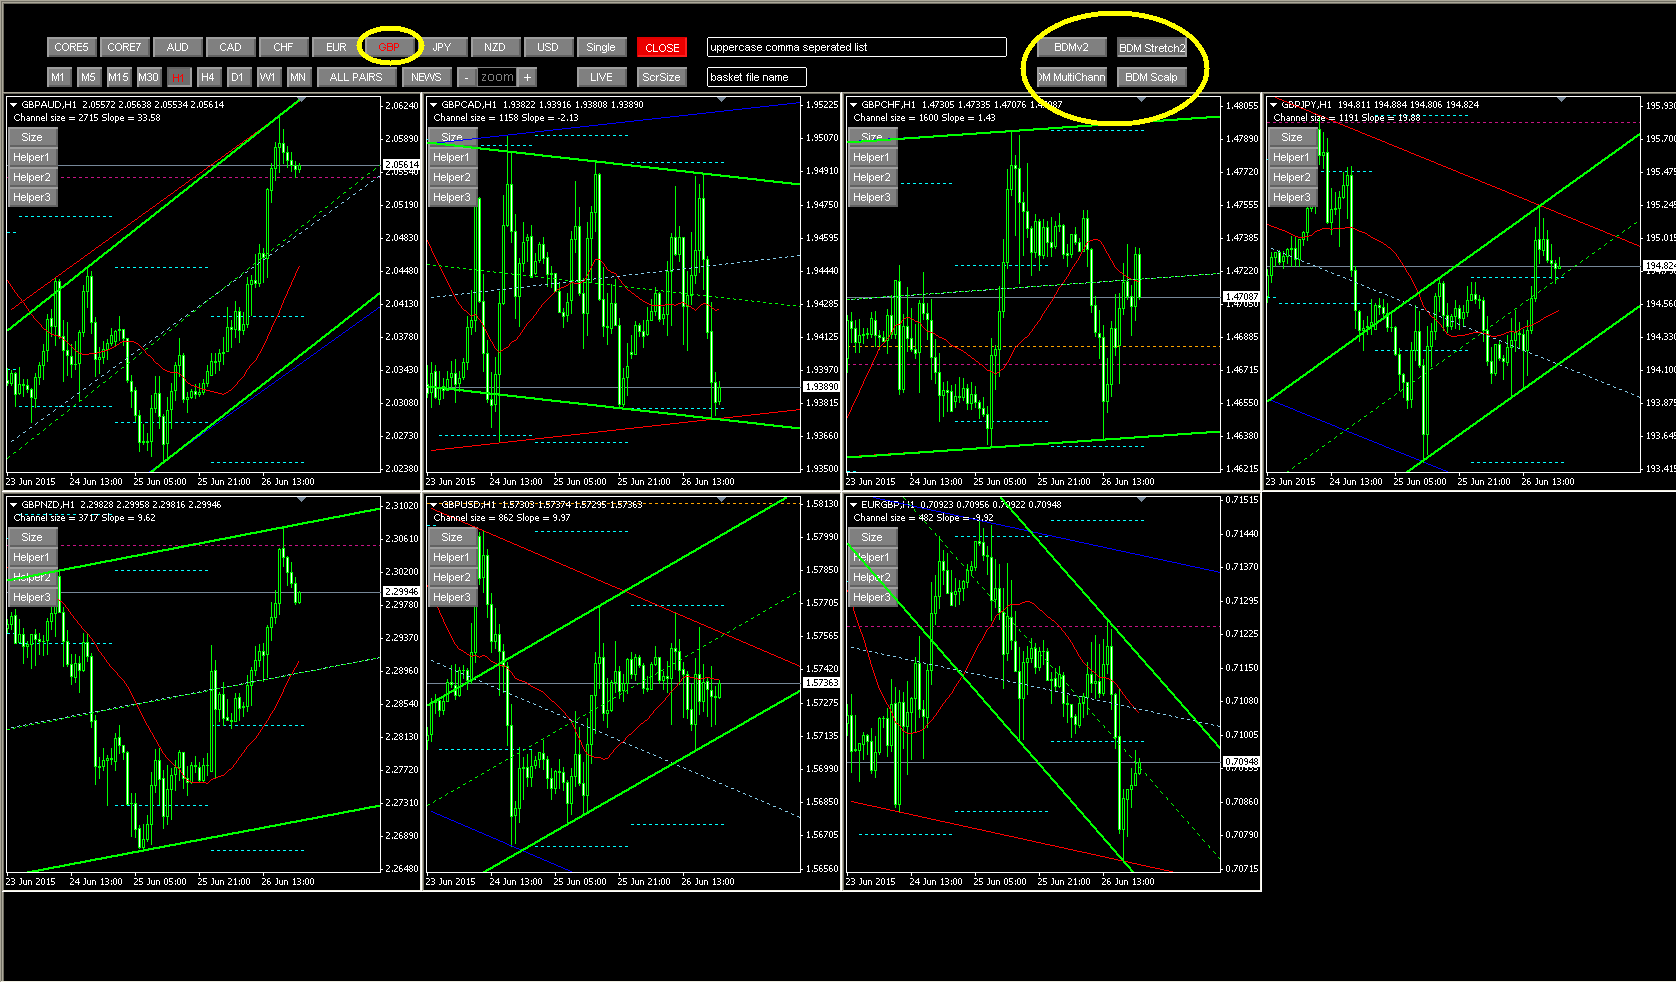The height and width of the screenshot is (983, 1676).
Task: Switch to H1 timeframe
Action: tap(178, 77)
